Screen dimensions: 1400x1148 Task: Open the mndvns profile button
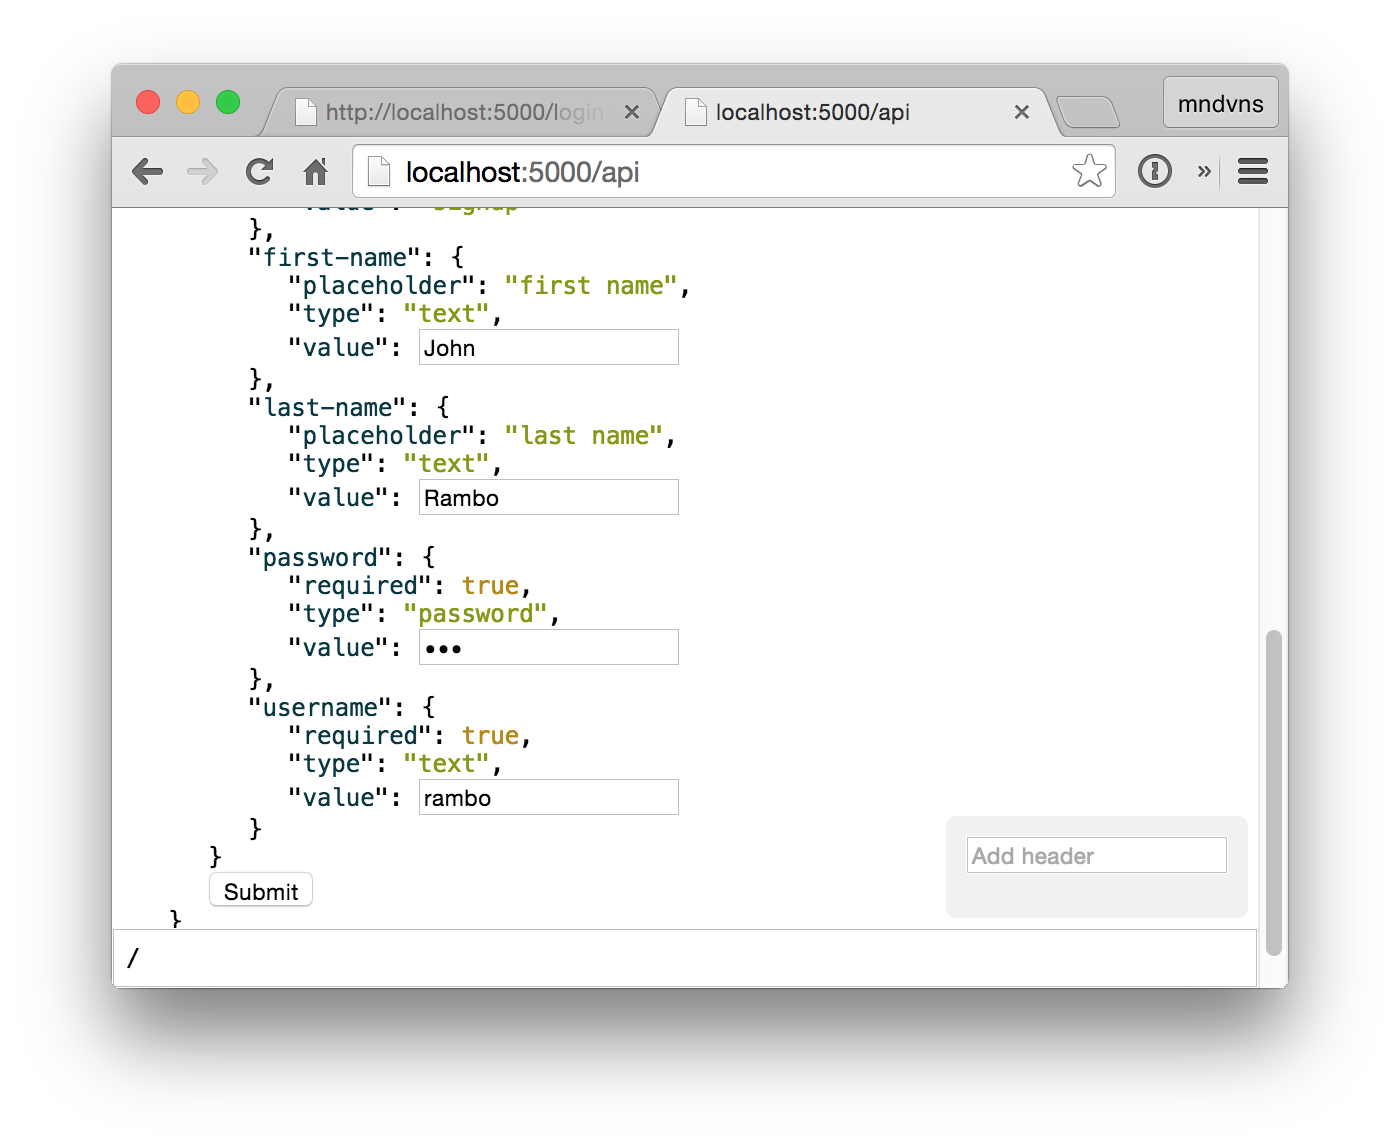1220,103
